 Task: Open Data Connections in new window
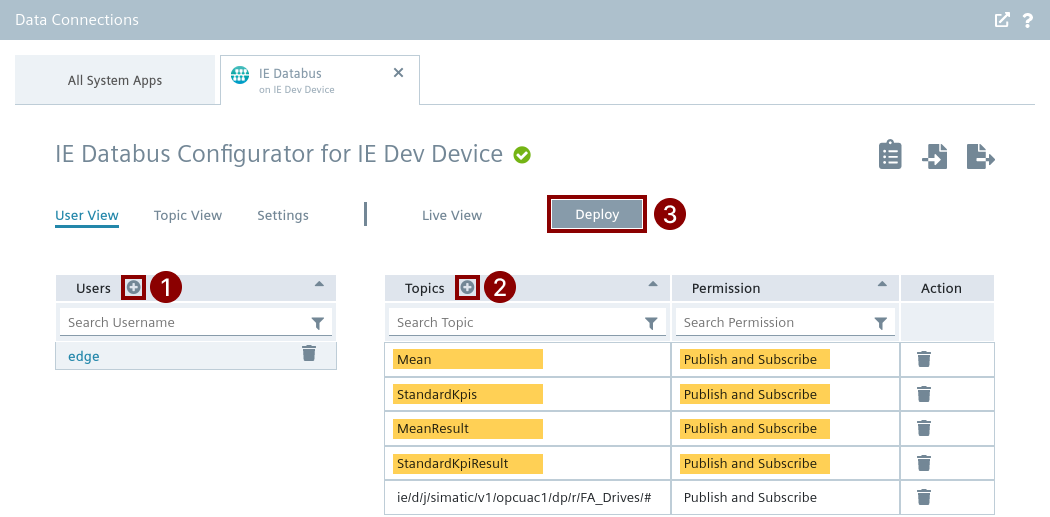pos(1001,20)
